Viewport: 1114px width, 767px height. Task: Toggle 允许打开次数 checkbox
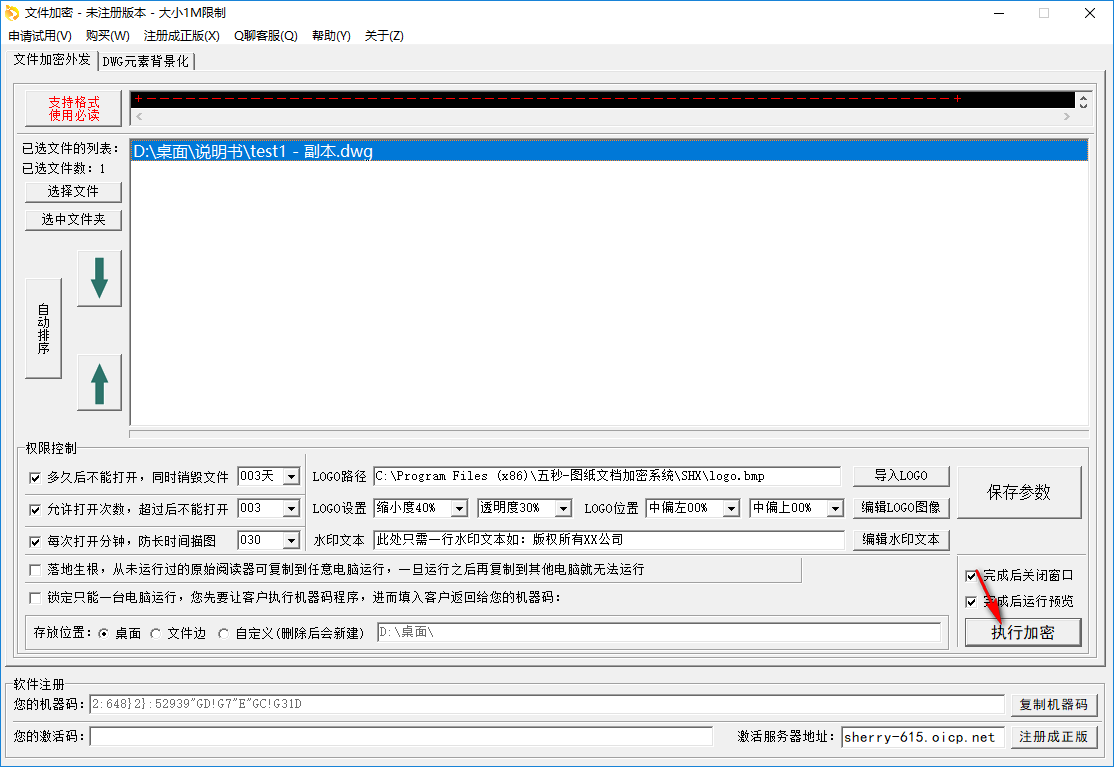(x=35, y=509)
